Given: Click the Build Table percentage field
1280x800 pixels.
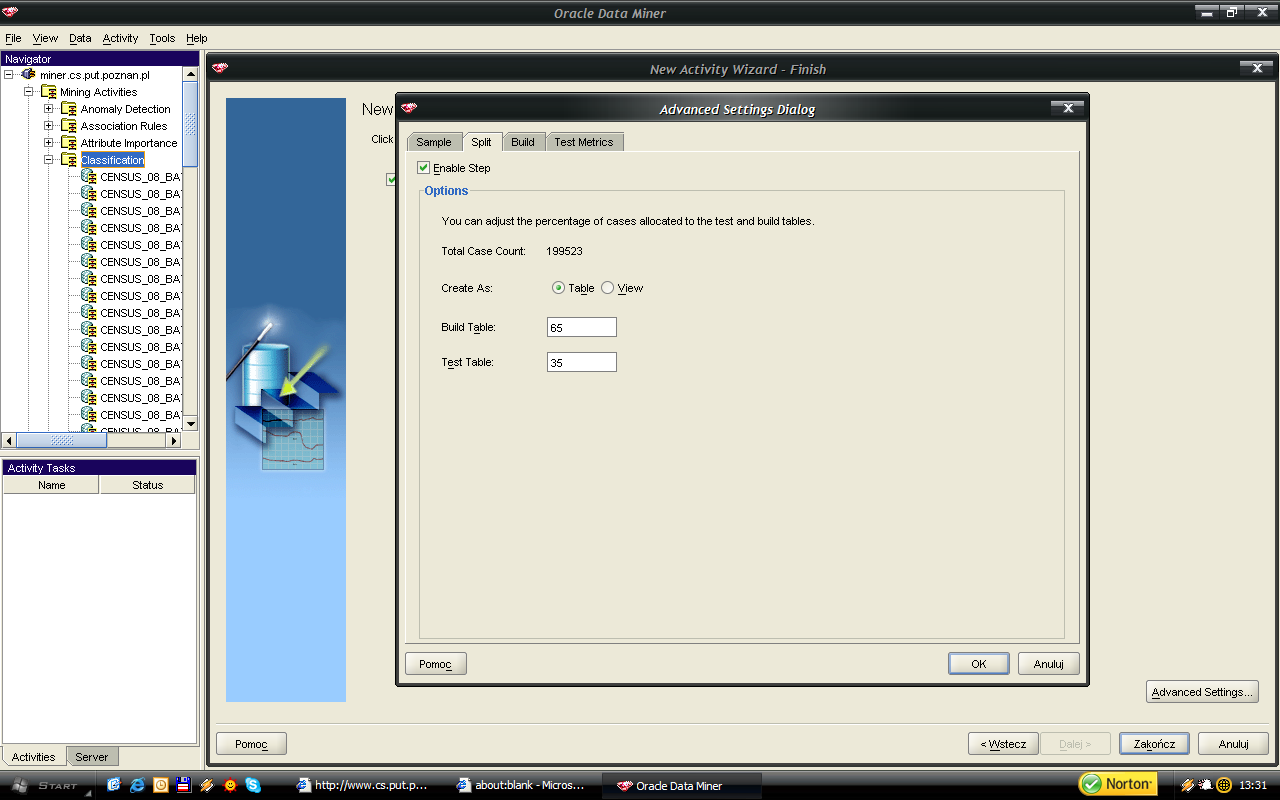Looking at the screenshot, I should point(582,328).
